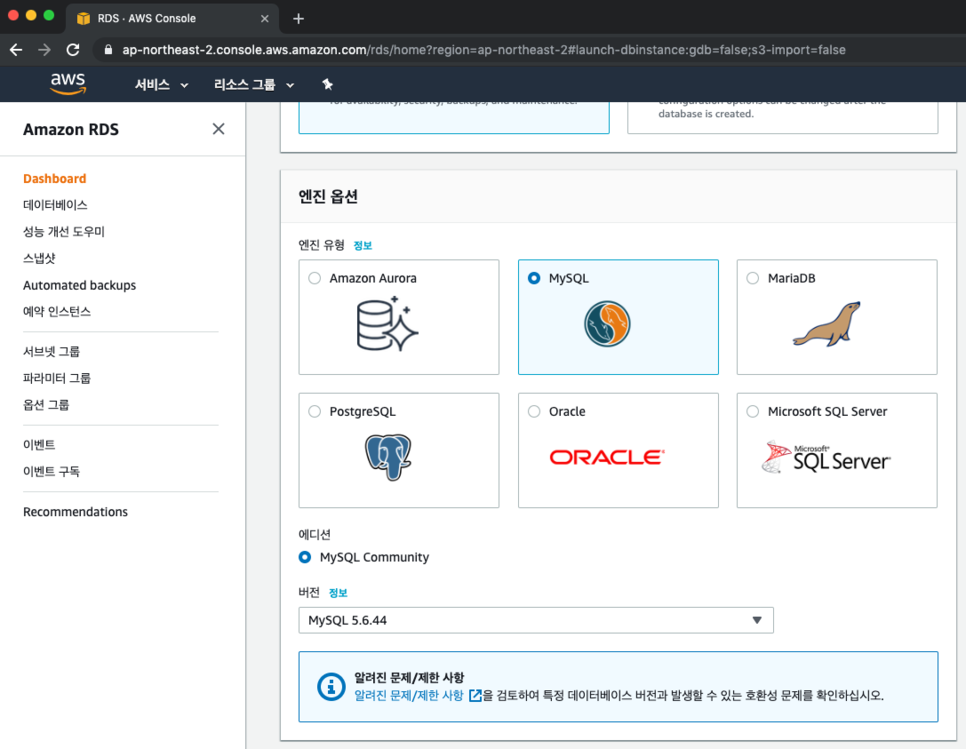The height and width of the screenshot is (749, 966).
Task: Click the external link icon in notice
Action: (x=475, y=695)
